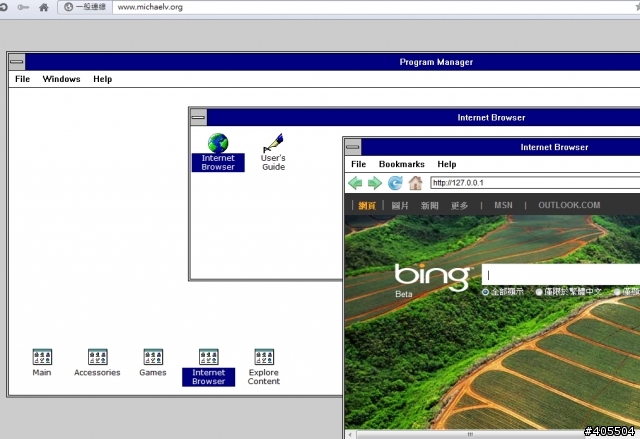Click the outer browser home icon
640x439 pixels.
[44, 7]
